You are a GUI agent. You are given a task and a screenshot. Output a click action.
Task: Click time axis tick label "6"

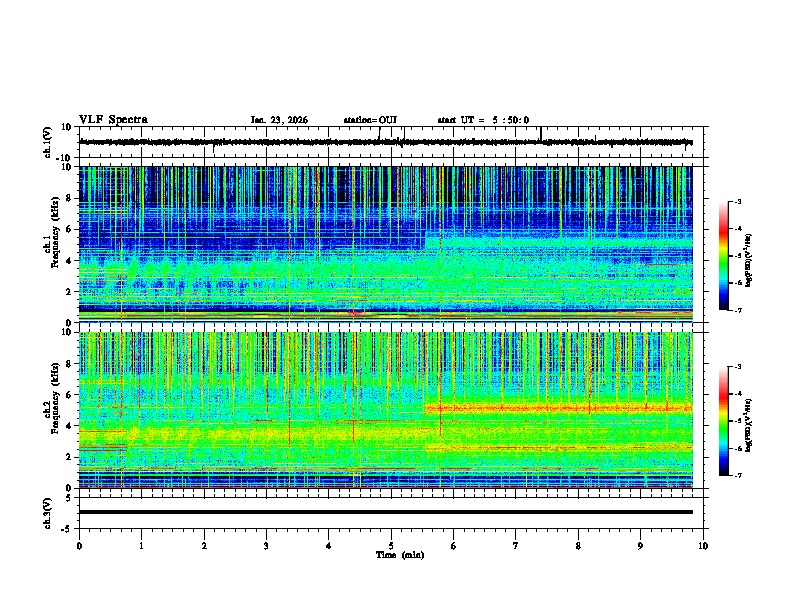(453, 546)
